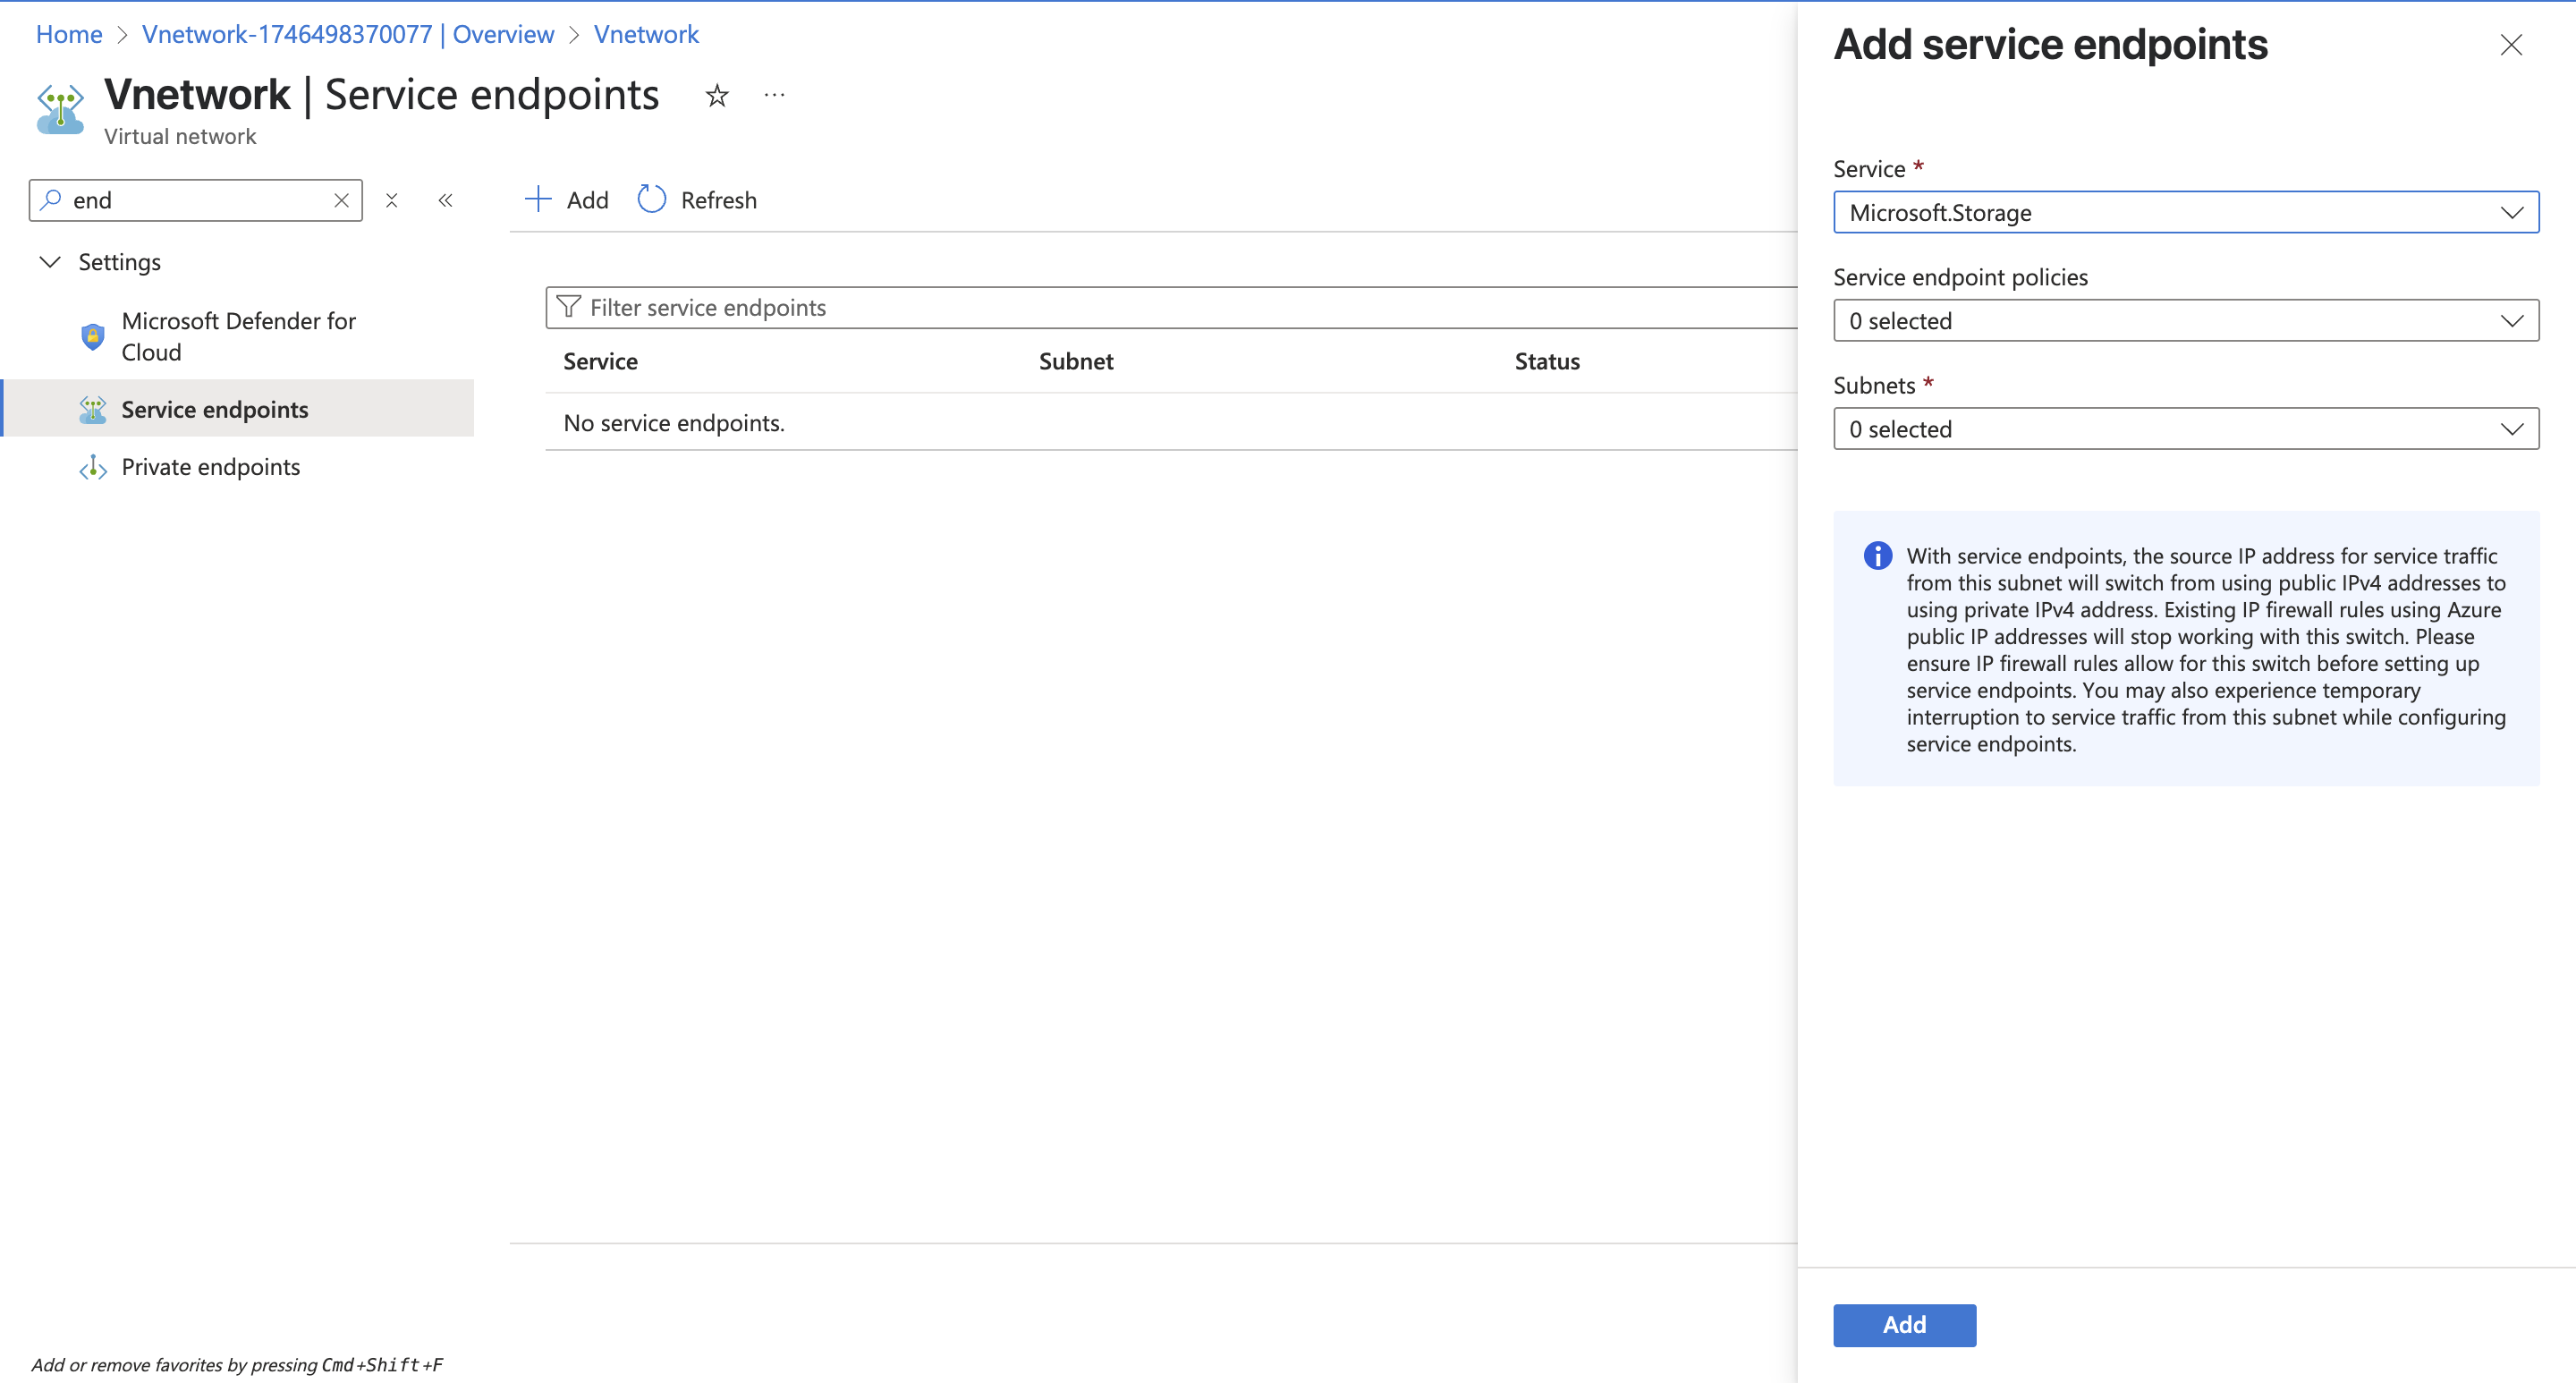
Task: Click the Microsoft Defender shield icon
Action: [x=93, y=336]
